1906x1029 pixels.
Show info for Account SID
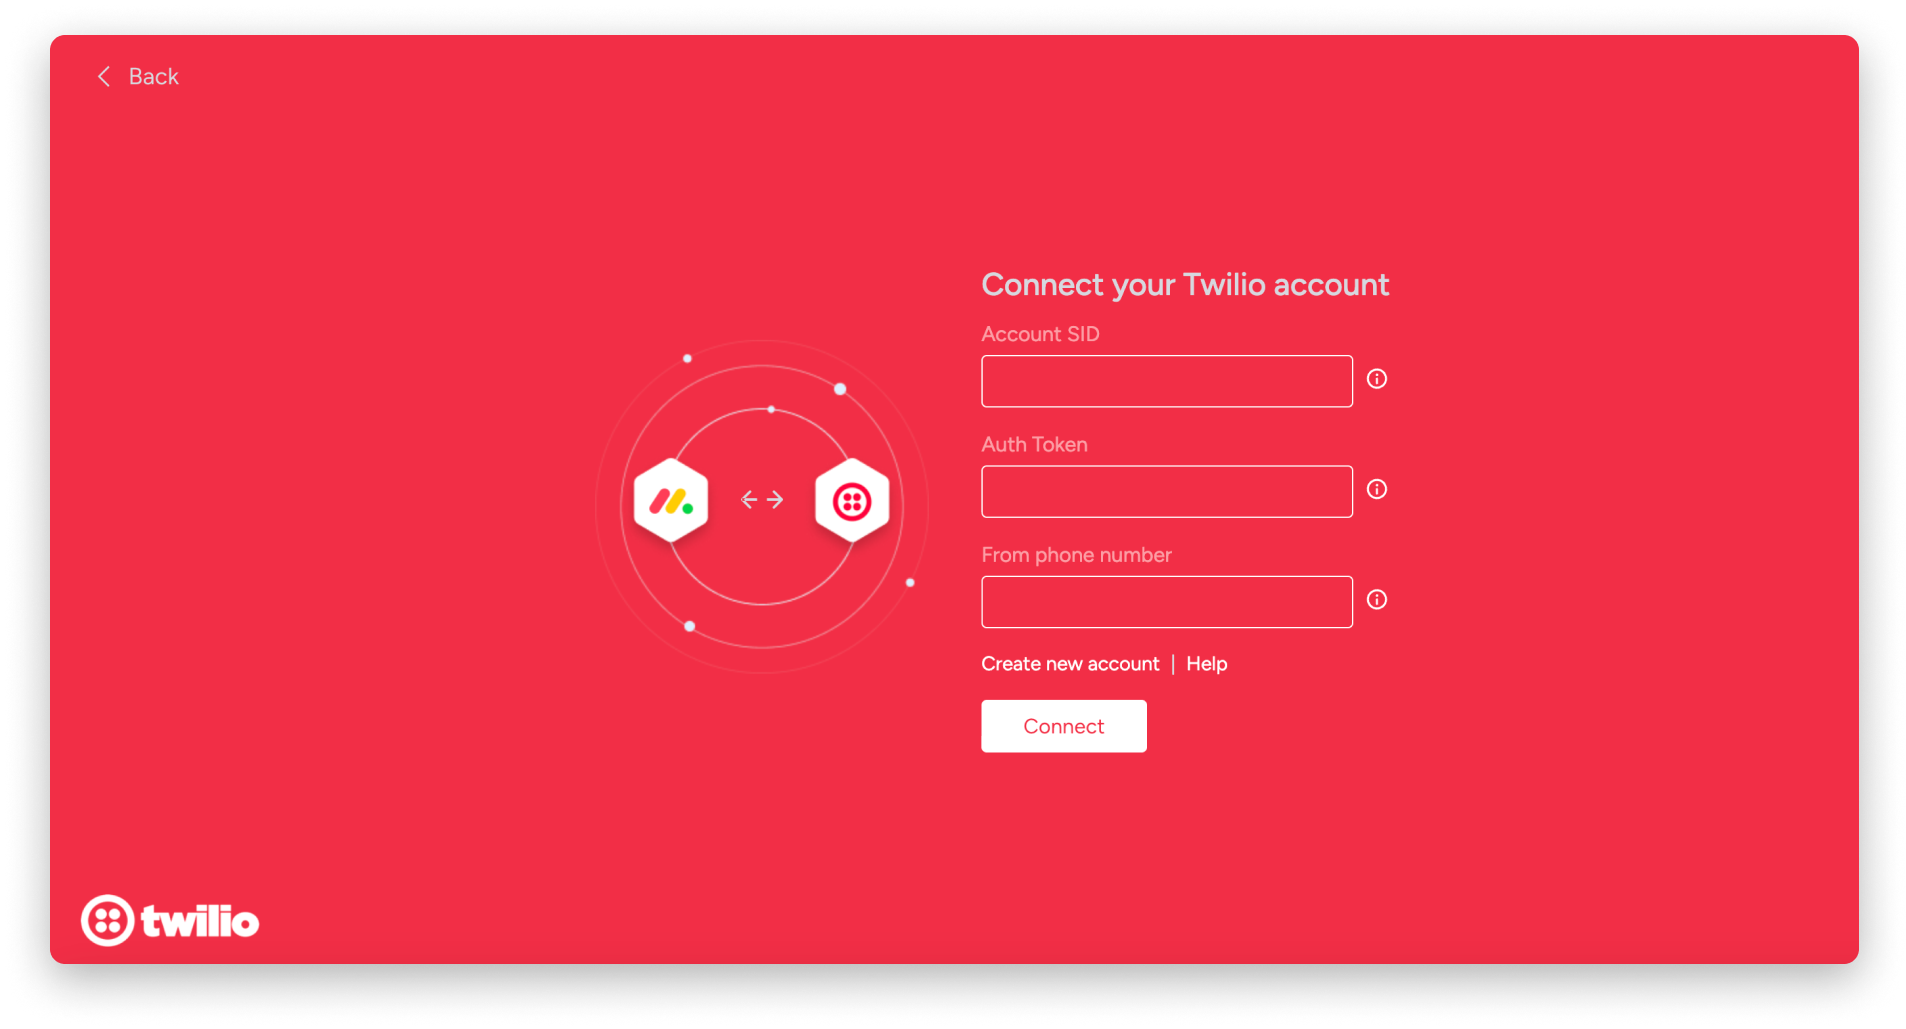coord(1377,379)
